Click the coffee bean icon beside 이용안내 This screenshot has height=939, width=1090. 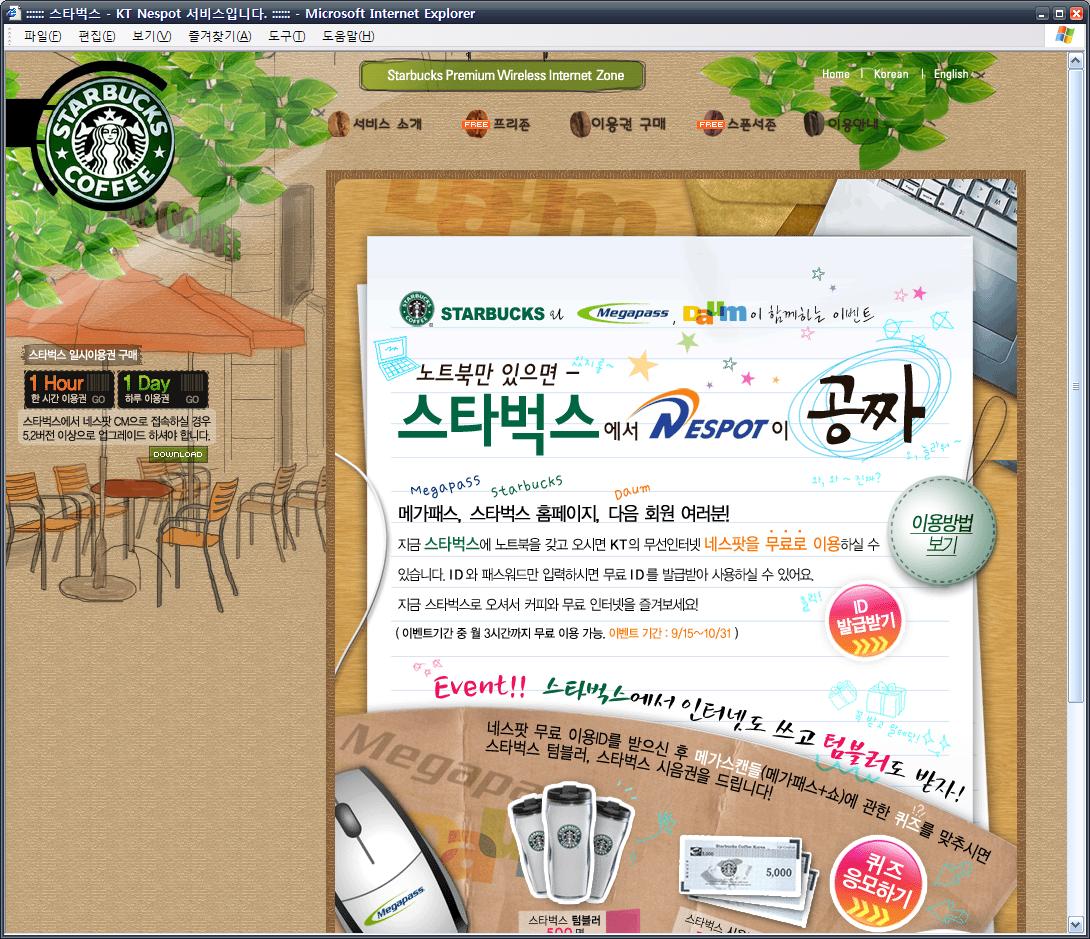point(813,124)
